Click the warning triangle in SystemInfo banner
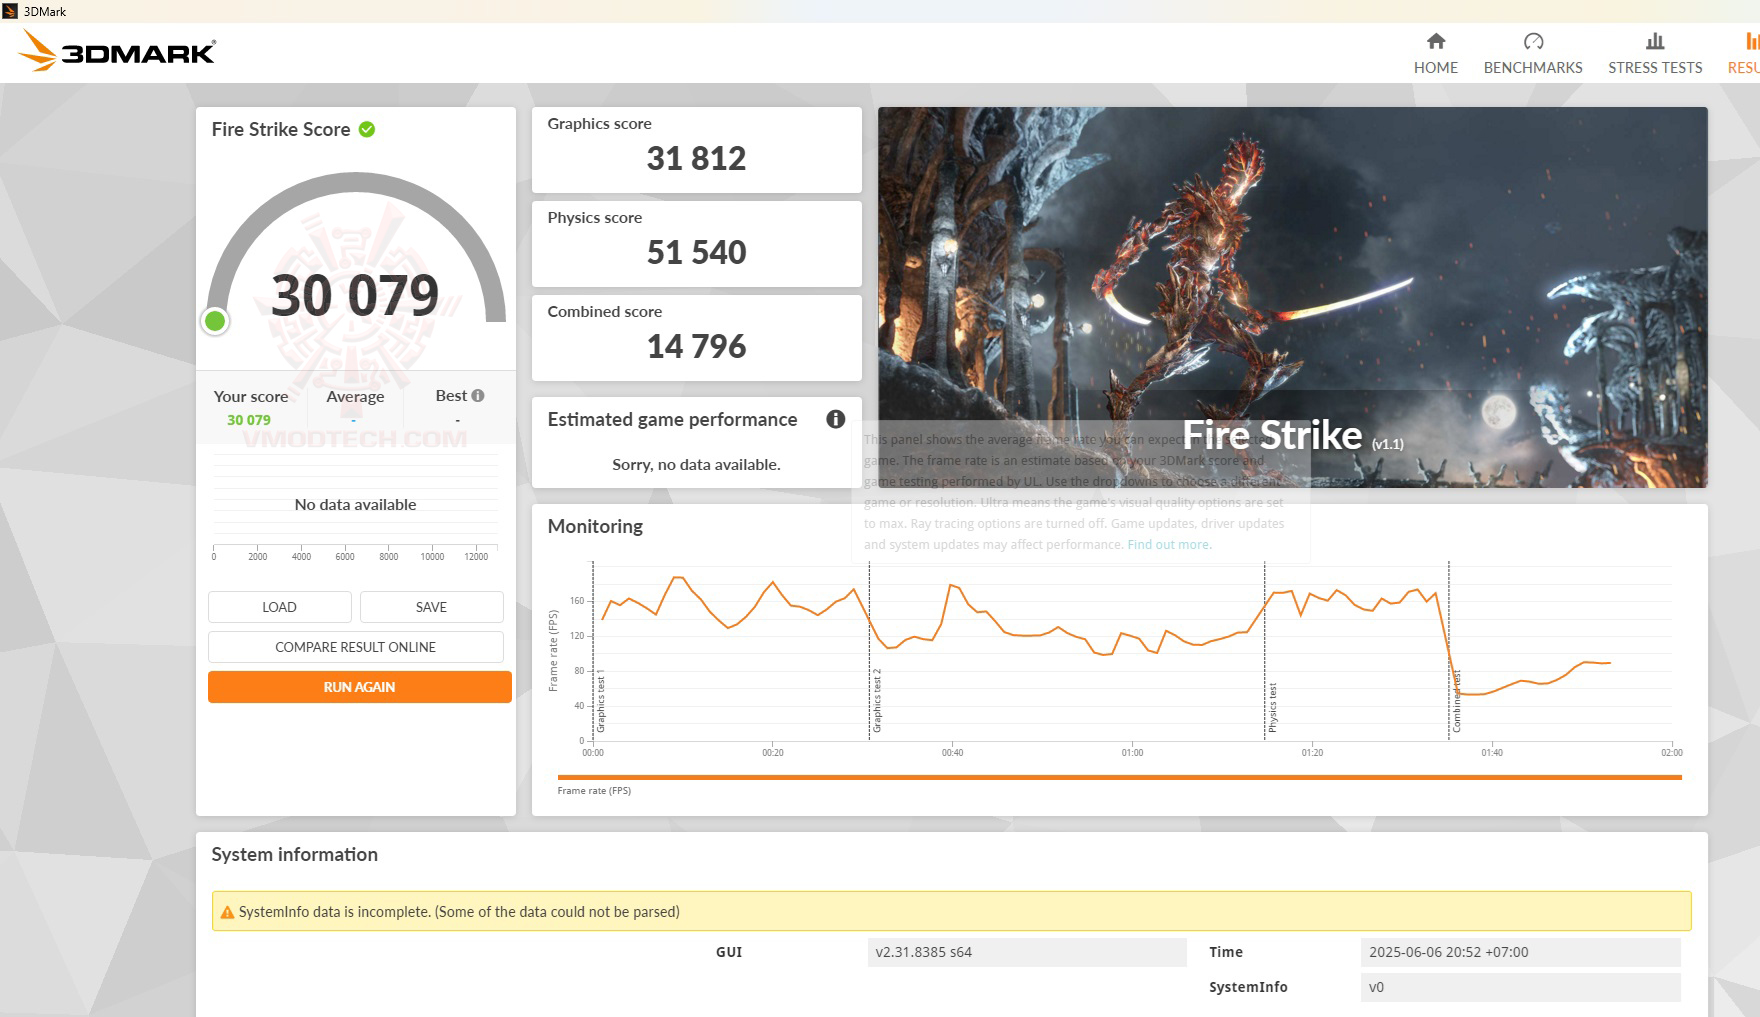Viewport: 1760px width, 1017px height. tap(227, 912)
